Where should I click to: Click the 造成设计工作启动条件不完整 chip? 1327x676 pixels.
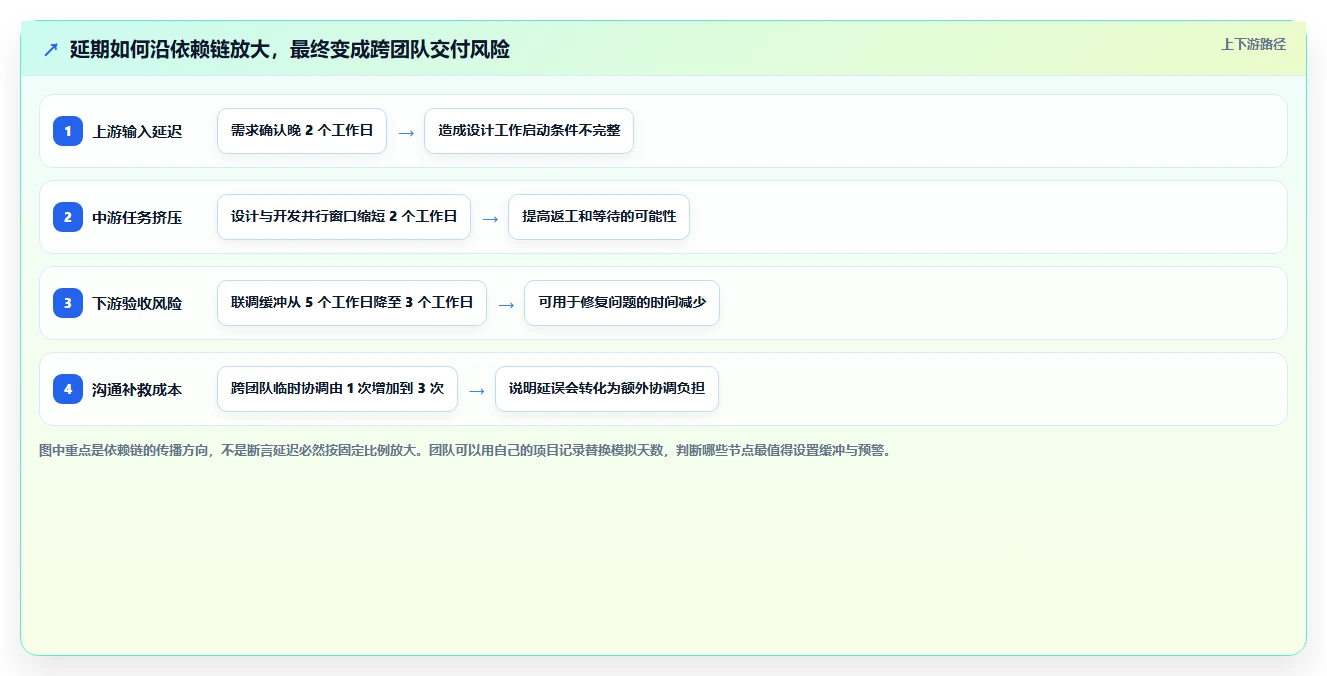click(x=529, y=131)
